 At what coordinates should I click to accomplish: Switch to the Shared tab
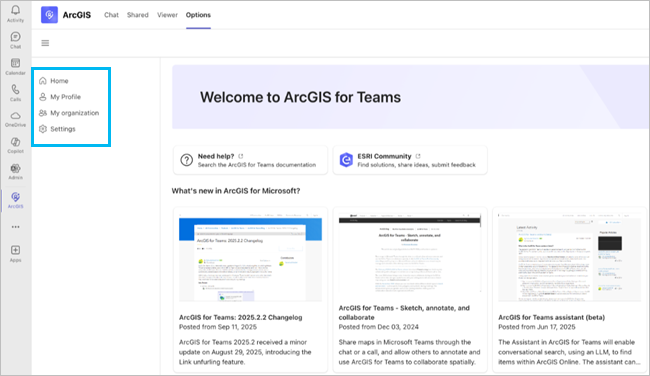[x=138, y=15]
